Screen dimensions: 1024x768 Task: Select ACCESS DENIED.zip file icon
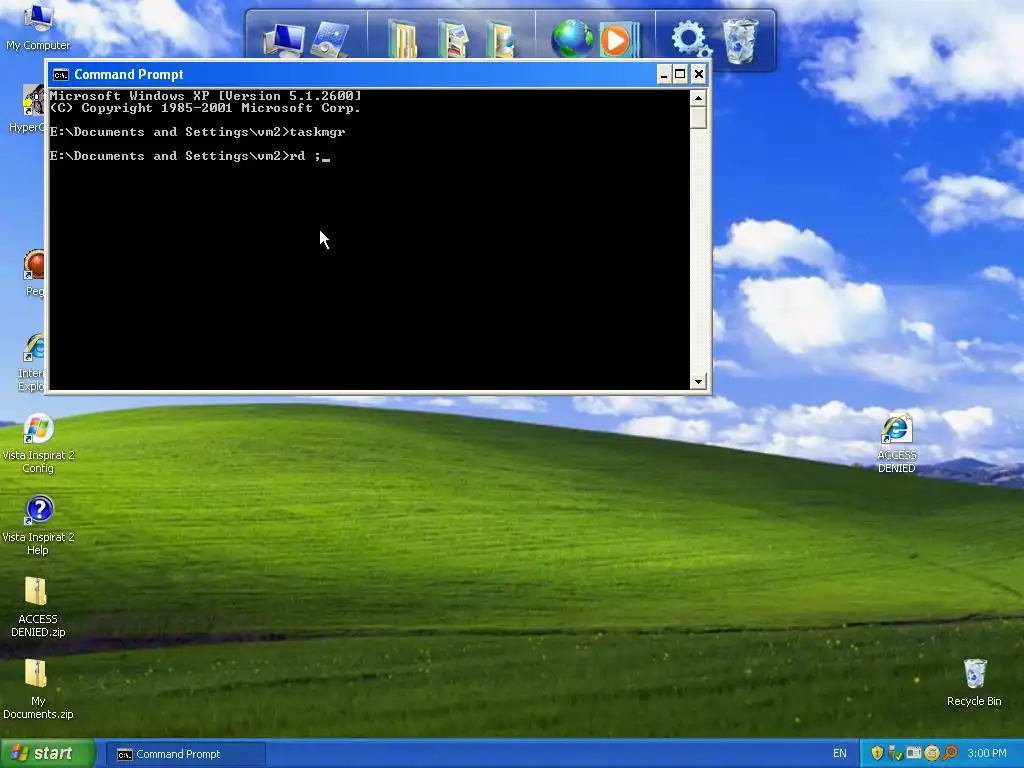[x=37, y=607]
